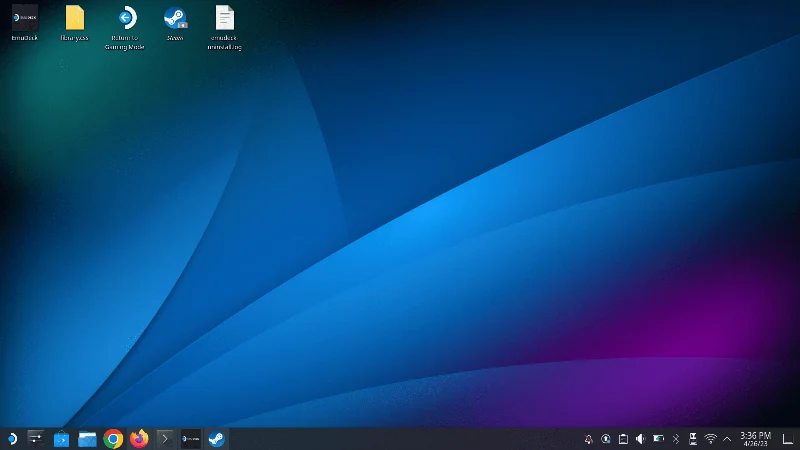This screenshot has width=800, height=450.
Task: Toggle Bluetooth from the system tray
Action: [x=675, y=439]
